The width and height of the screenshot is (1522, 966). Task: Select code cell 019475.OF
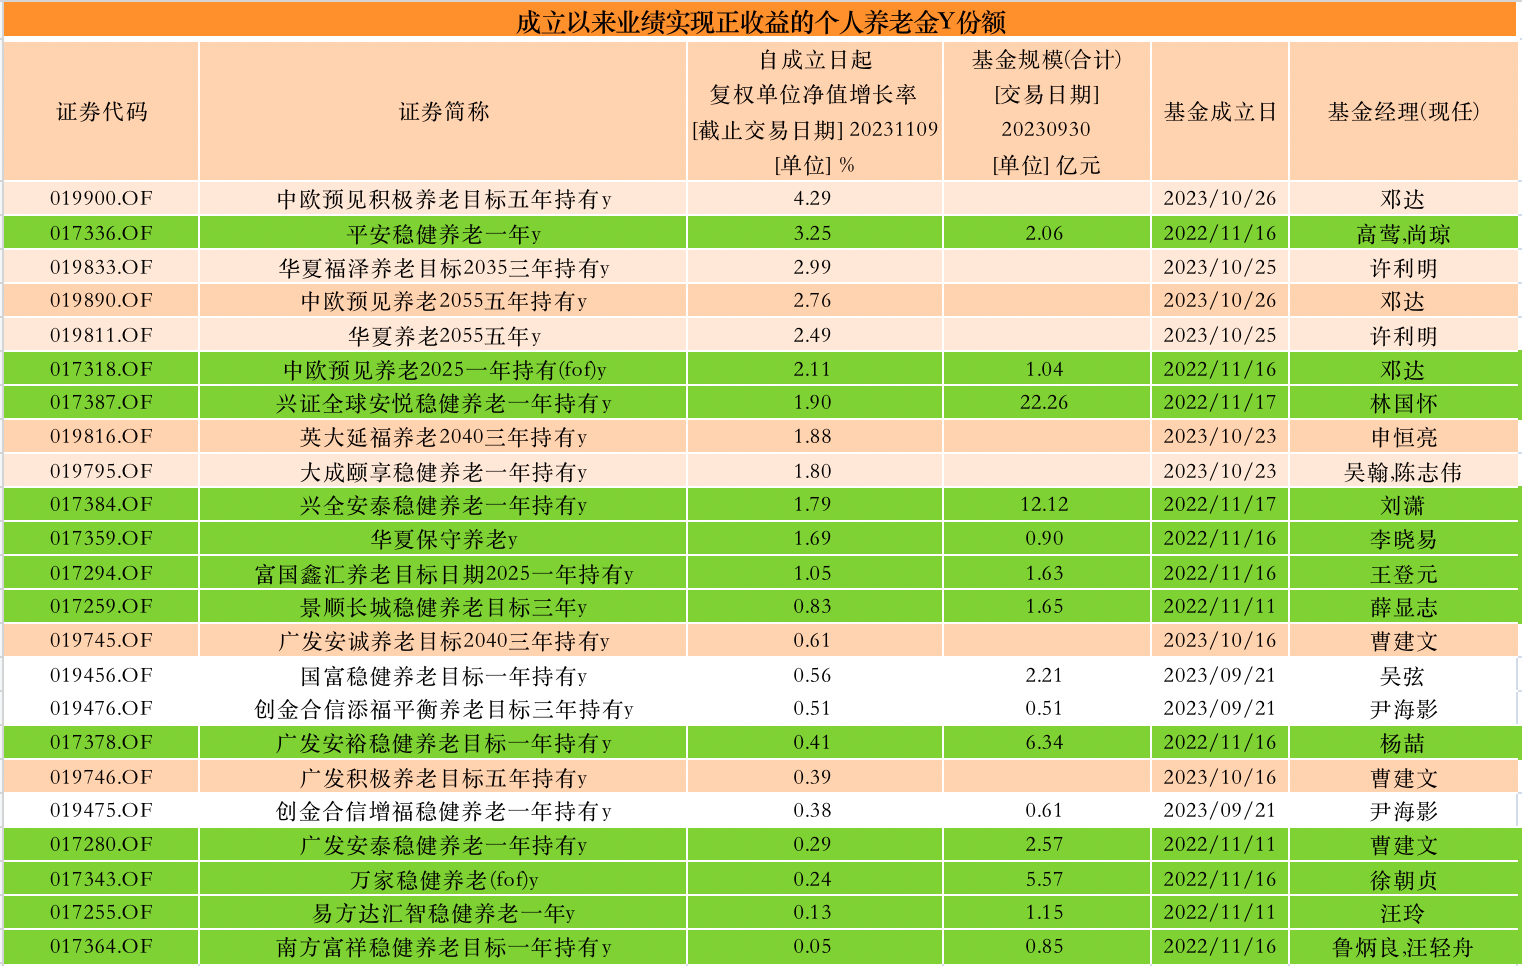101,810
